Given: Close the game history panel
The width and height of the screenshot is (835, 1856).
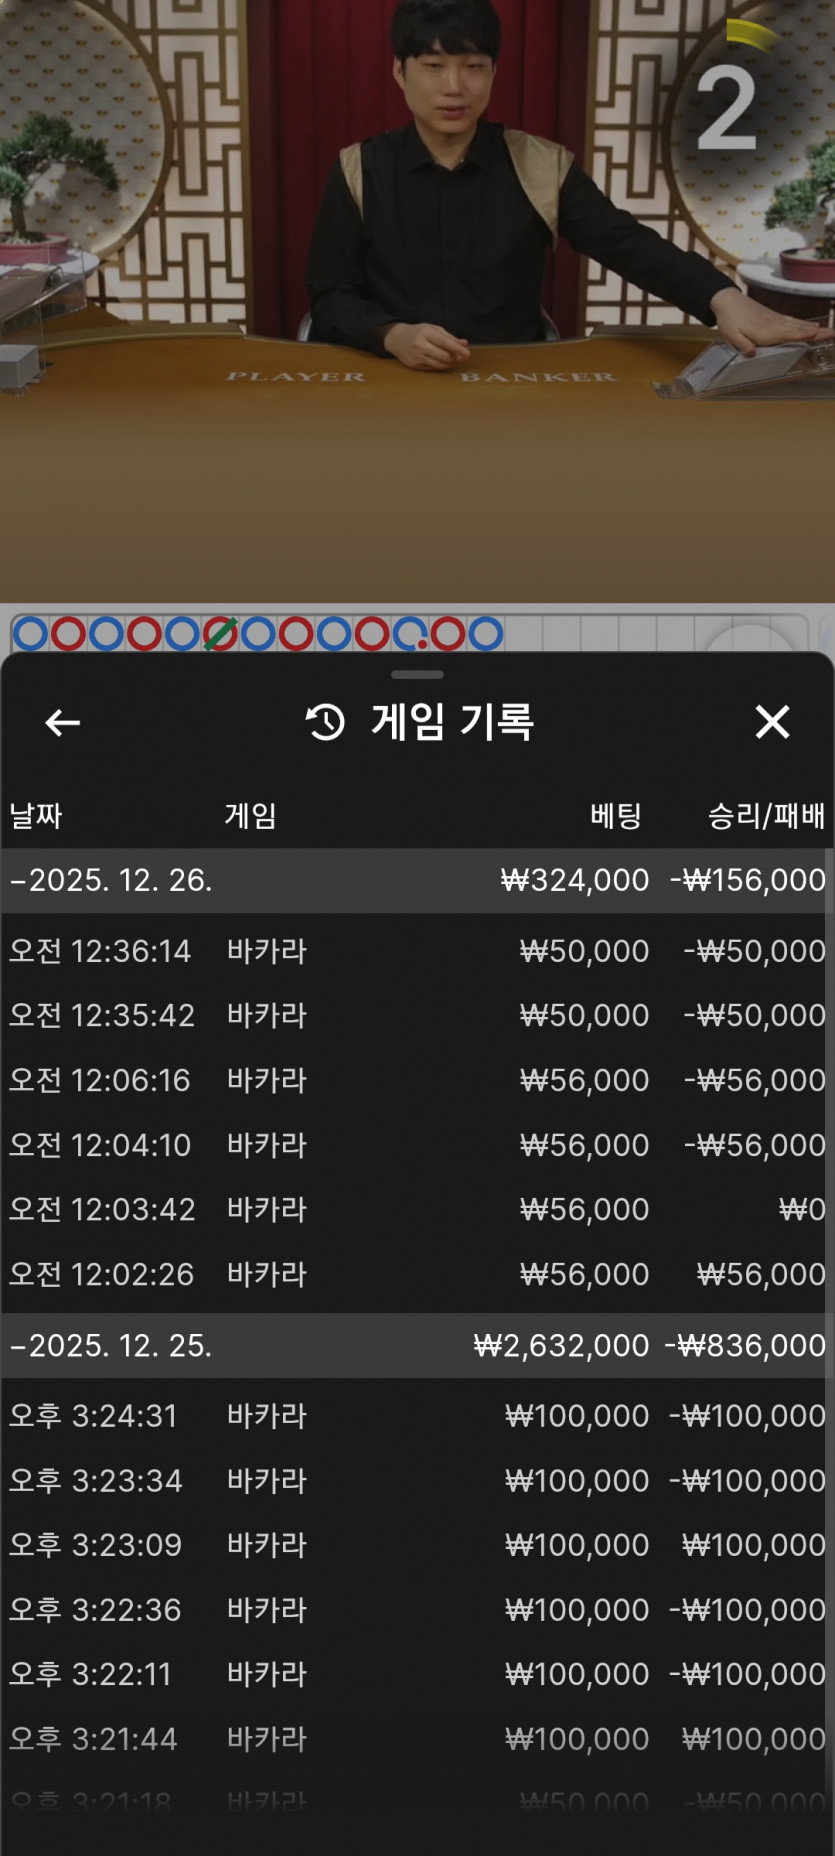Looking at the screenshot, I should pyautogui.click(x=772, y=721).
